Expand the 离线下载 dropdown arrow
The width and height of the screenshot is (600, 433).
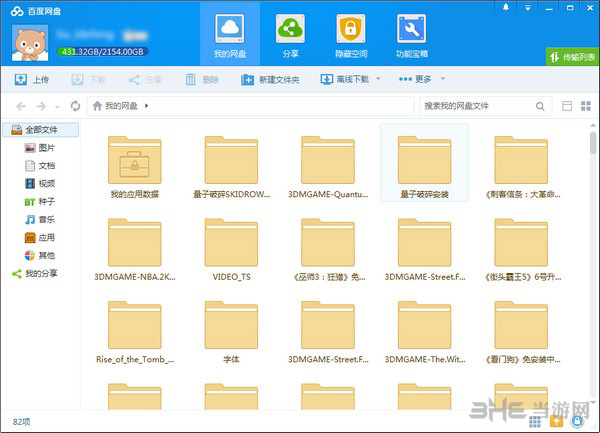(x=378, y=79)
